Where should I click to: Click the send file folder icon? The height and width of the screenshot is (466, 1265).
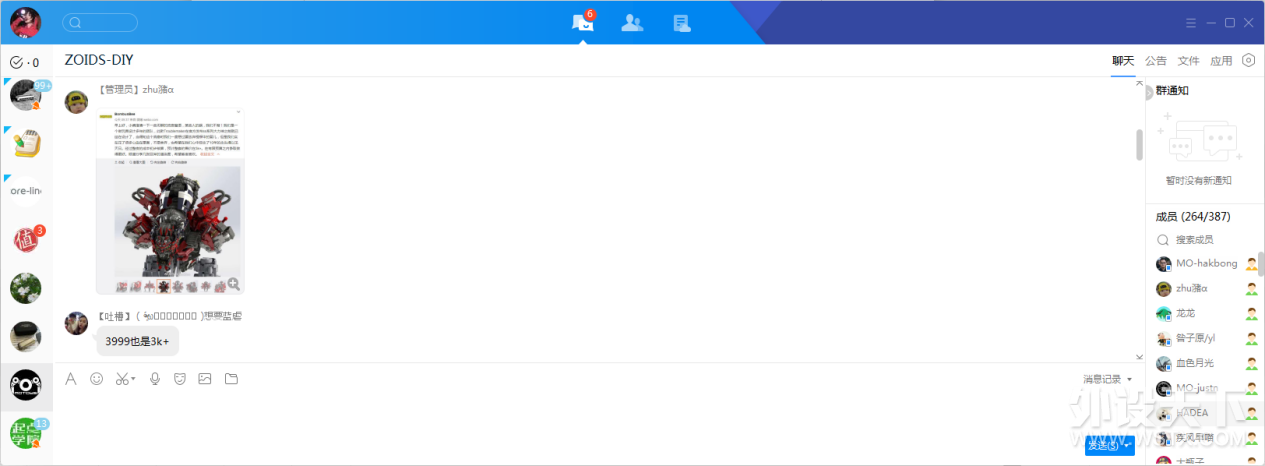232,379
